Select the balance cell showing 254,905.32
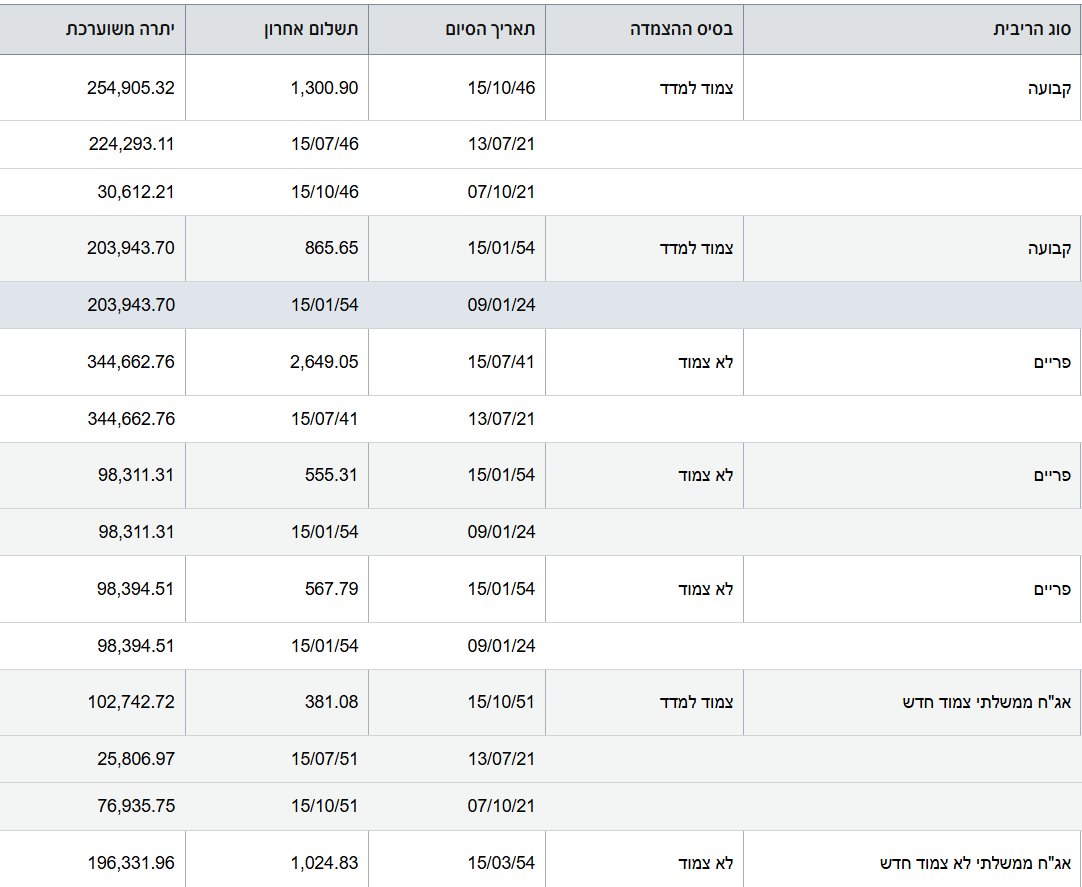Screen dimensions: 1082x887 pyautogui.click(x=131, y=88)
